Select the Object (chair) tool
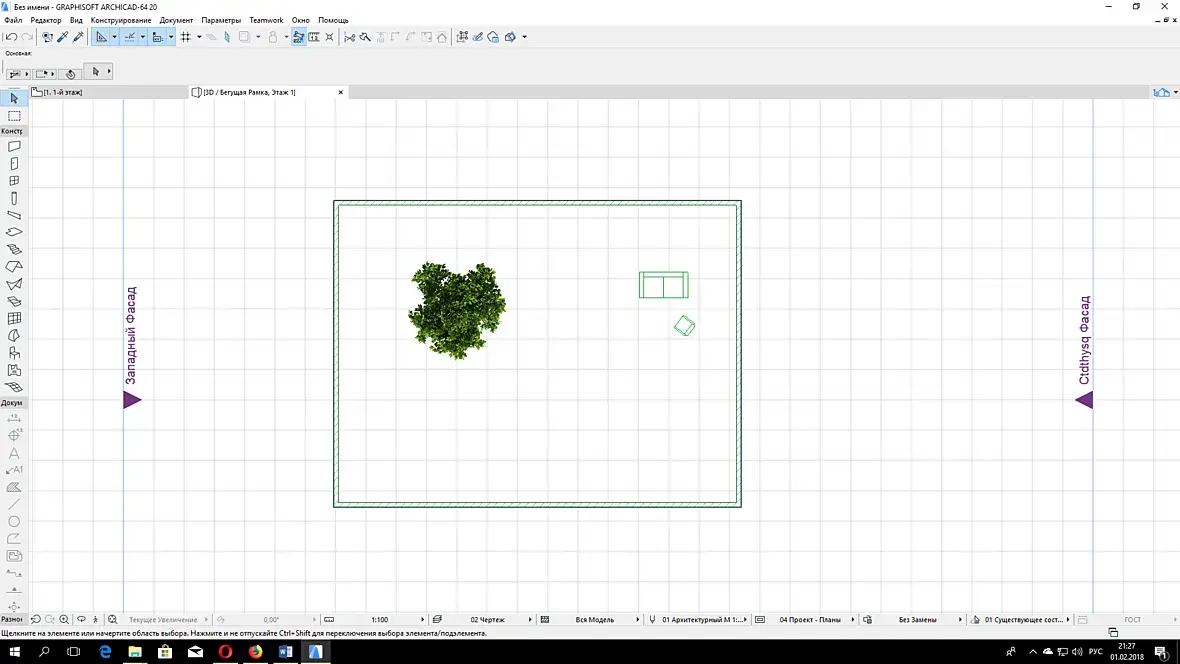 coord(14,353)
